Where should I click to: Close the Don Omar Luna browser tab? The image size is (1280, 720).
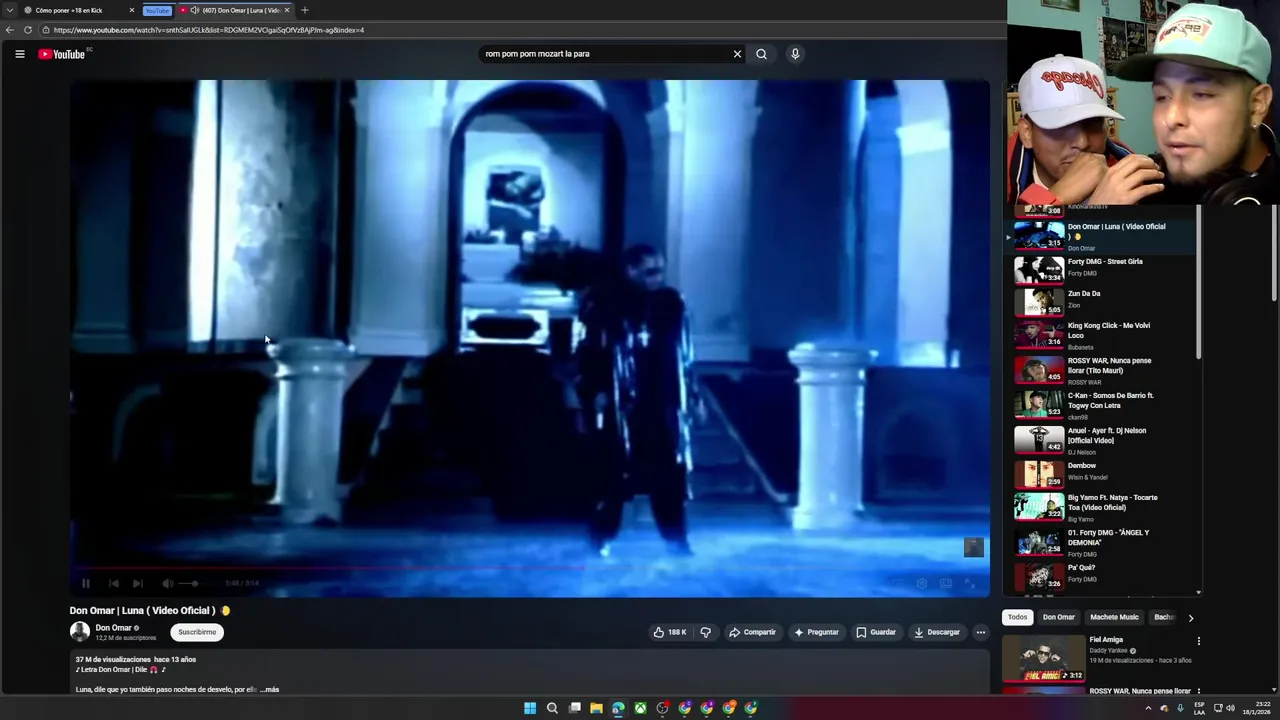(x=287, y=10)
